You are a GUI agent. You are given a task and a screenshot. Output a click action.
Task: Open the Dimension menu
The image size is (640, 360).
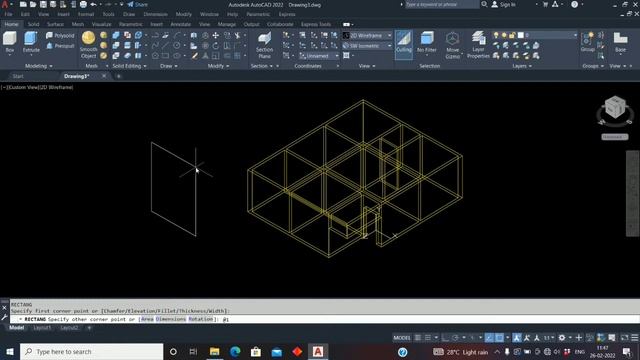(155, 14)
